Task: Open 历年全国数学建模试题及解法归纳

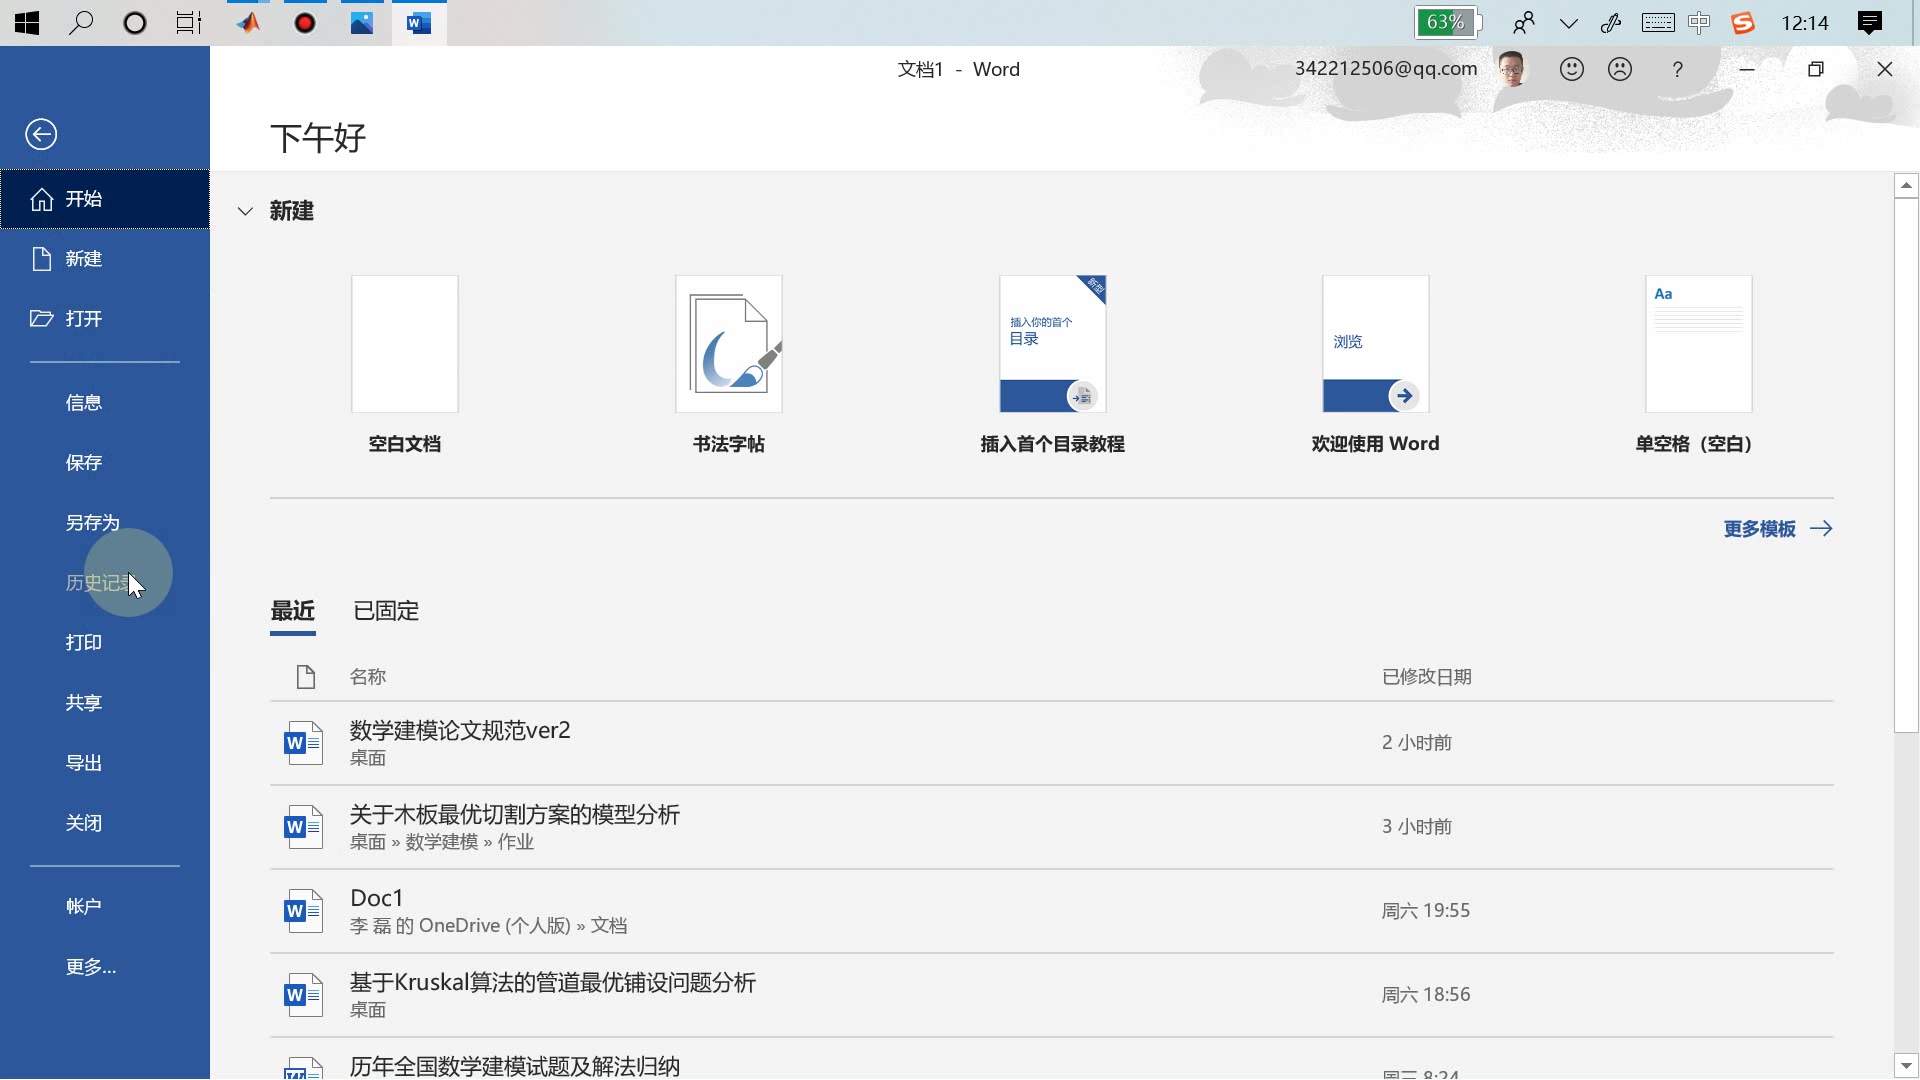Action: coord(1051,1059)
